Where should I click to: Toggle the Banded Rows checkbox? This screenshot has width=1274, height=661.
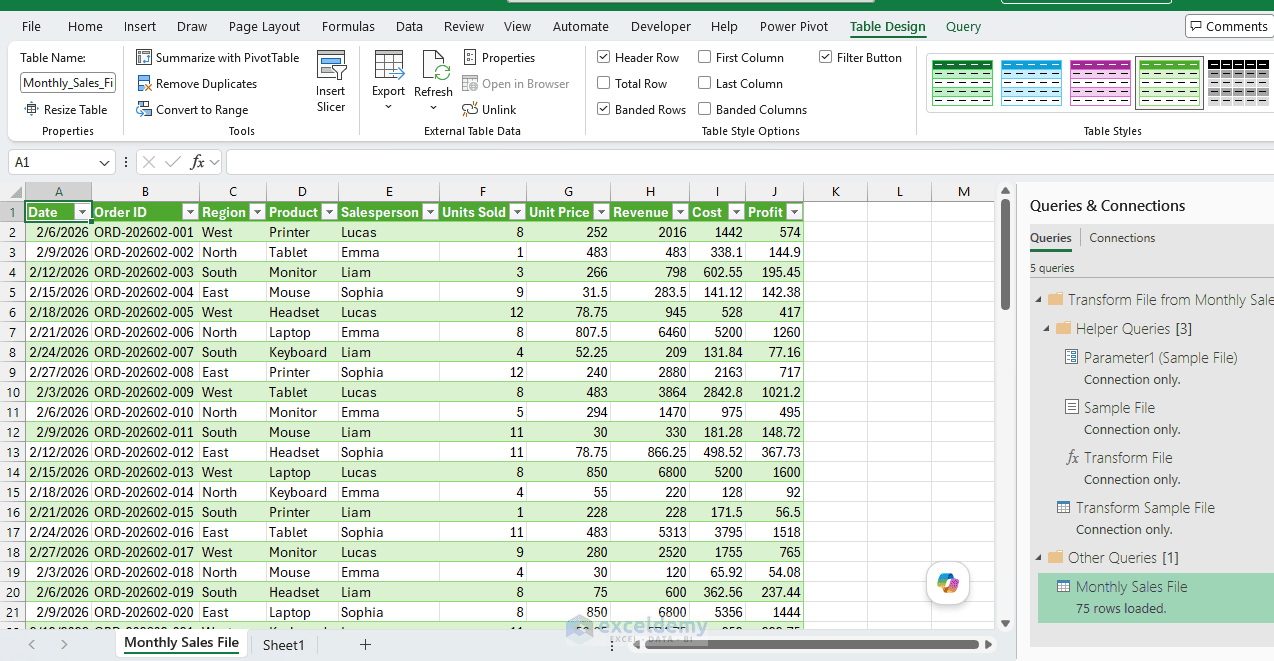(x=604, y=110)
